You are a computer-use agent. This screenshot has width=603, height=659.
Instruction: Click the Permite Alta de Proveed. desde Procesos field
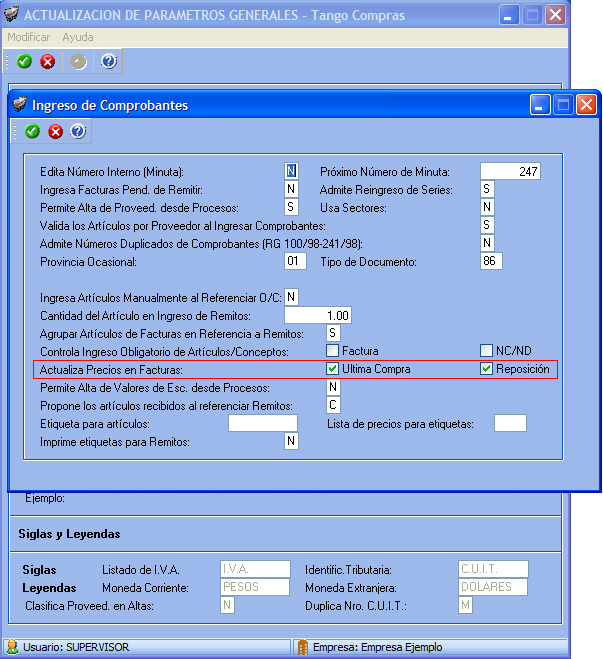pyautogui.click(x=291, y=207)
